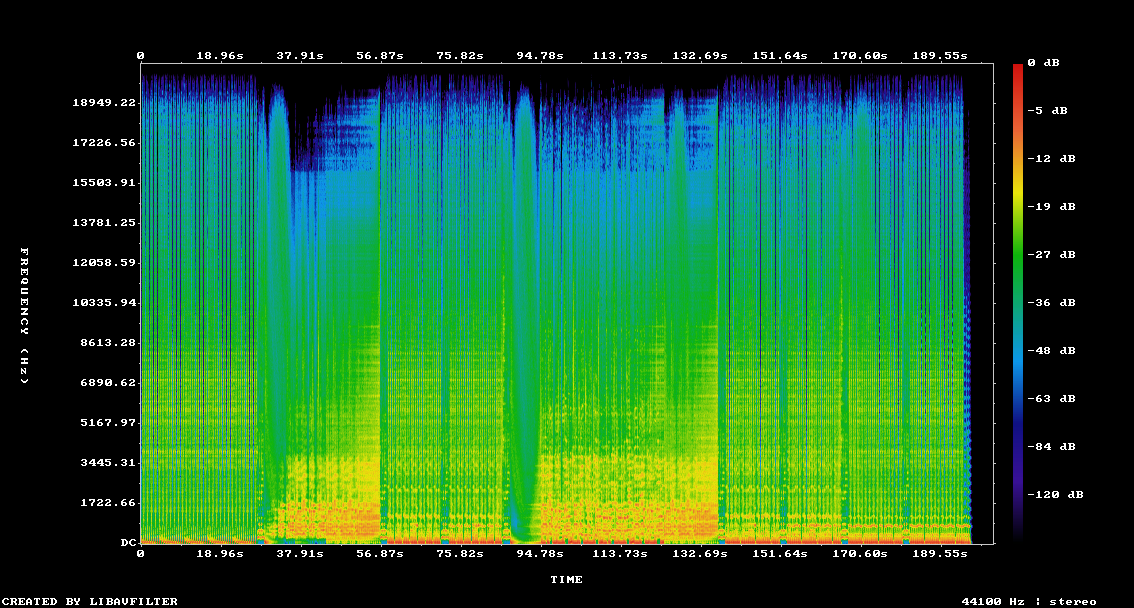Select the -48 dB legend label
The image size is (1134, 608).
point(1055,351)
